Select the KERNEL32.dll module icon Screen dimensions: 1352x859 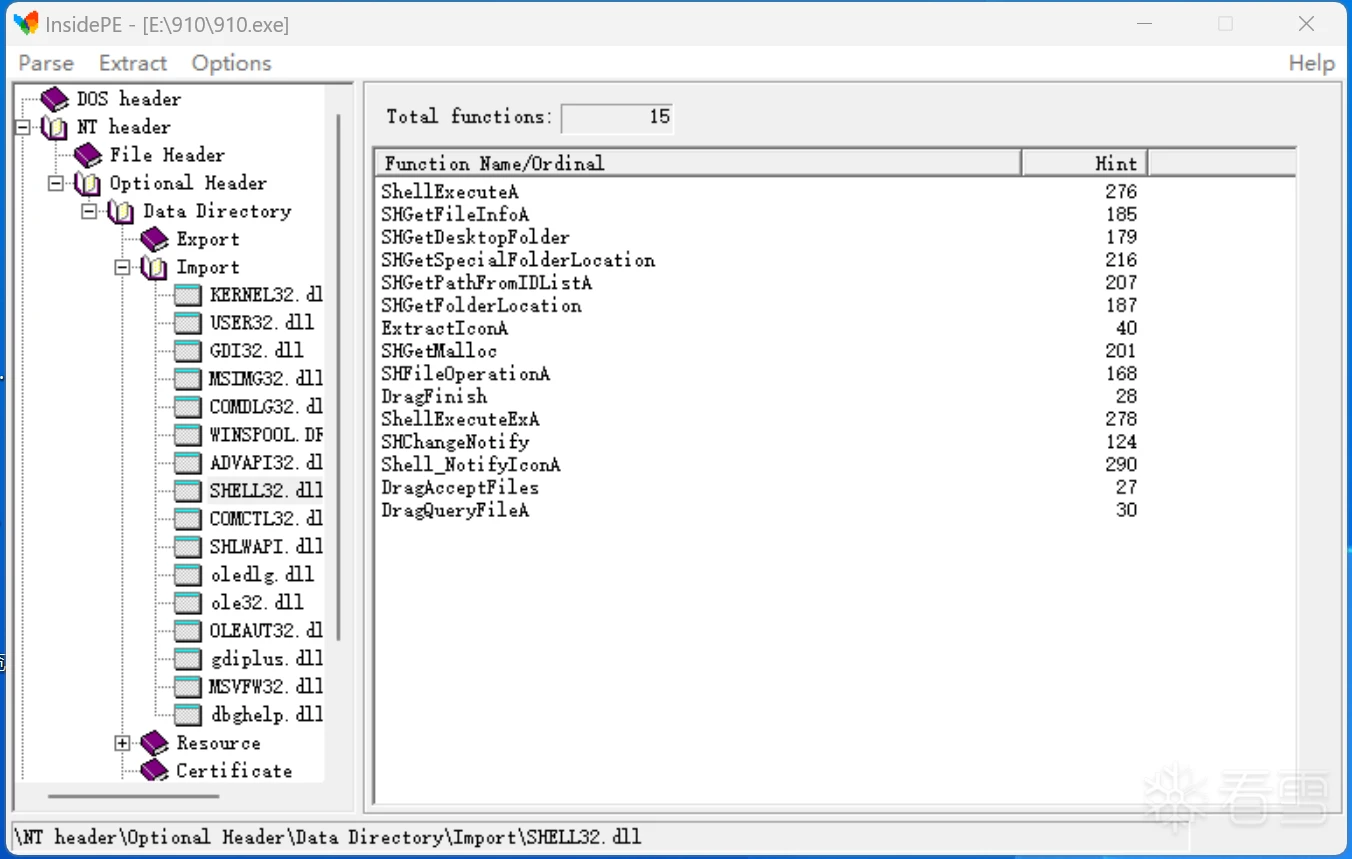coord(187,295)
